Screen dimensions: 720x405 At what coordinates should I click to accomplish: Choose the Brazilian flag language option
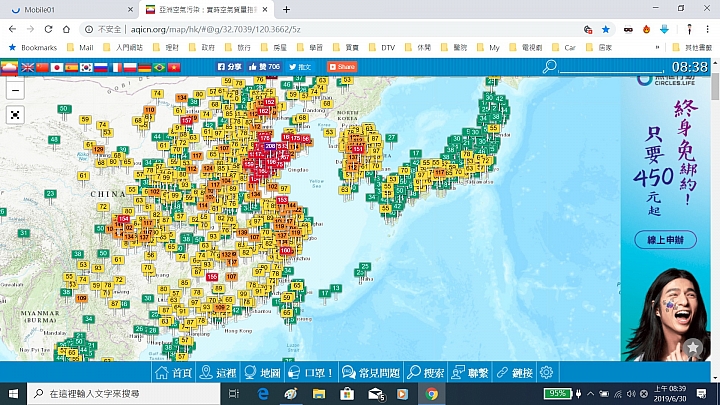click(159, 67)
